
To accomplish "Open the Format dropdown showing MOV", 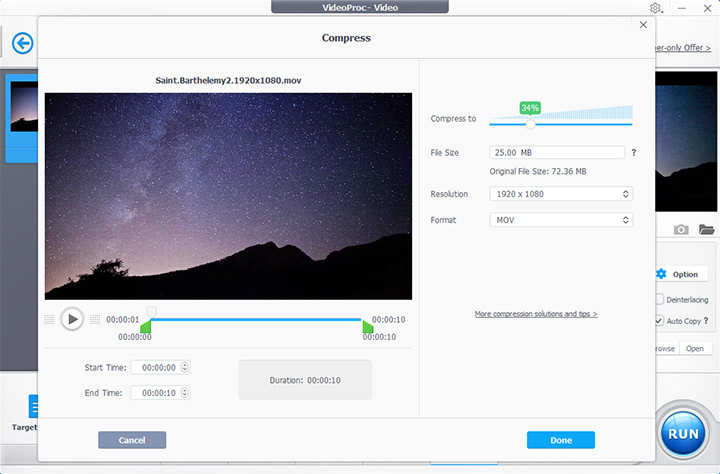I will (561, 220).
